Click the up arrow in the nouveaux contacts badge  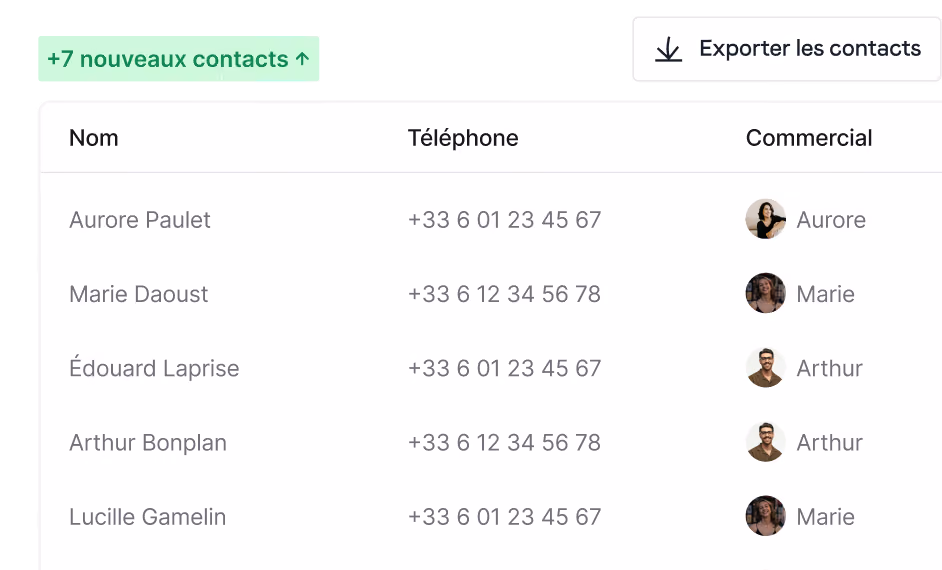pos(302,59)
